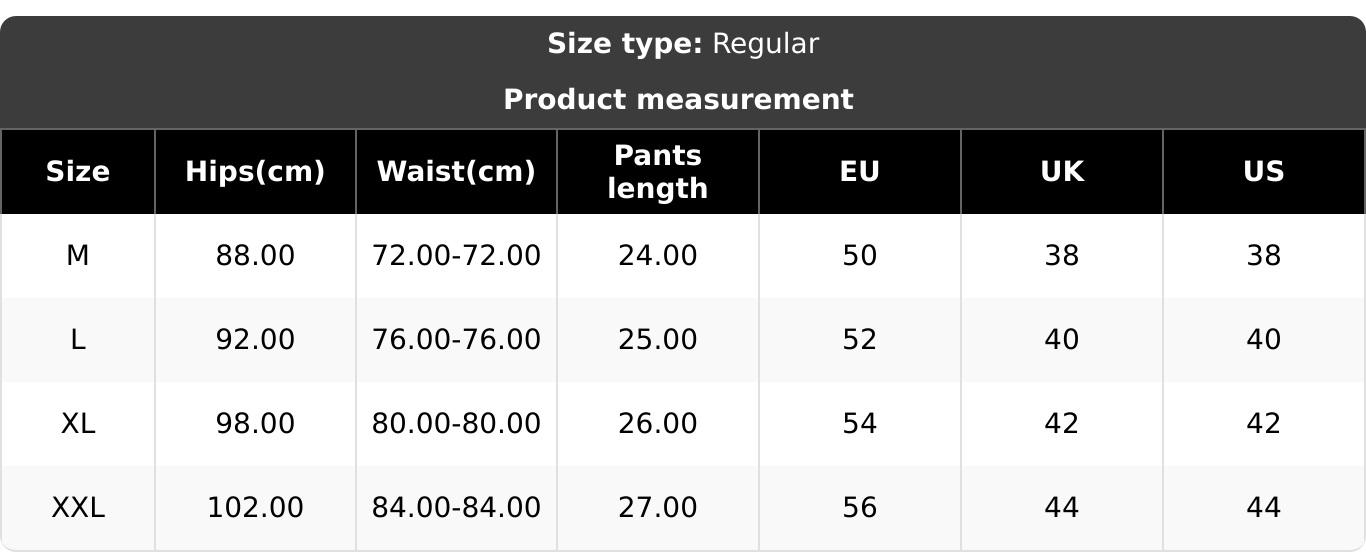Click the 102.00 hips value
Screen dimensions: 1366x552
(255, 508)
